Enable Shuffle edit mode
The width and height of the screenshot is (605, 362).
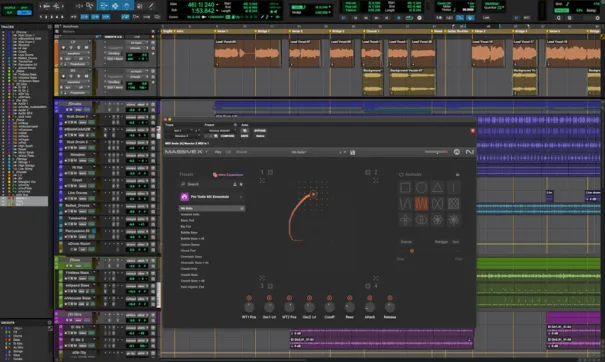click(x=10, y=7)
